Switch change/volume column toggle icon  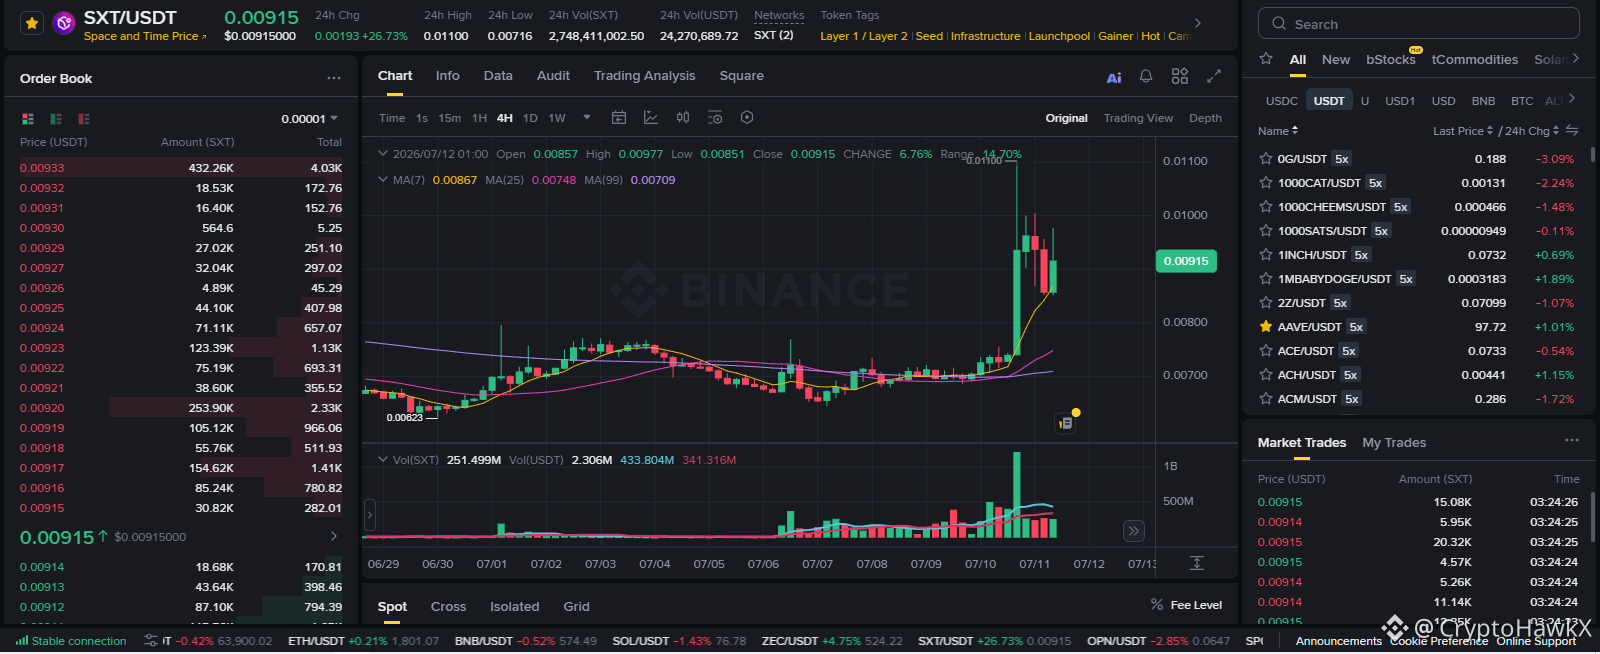click(x=1572, y=131)
